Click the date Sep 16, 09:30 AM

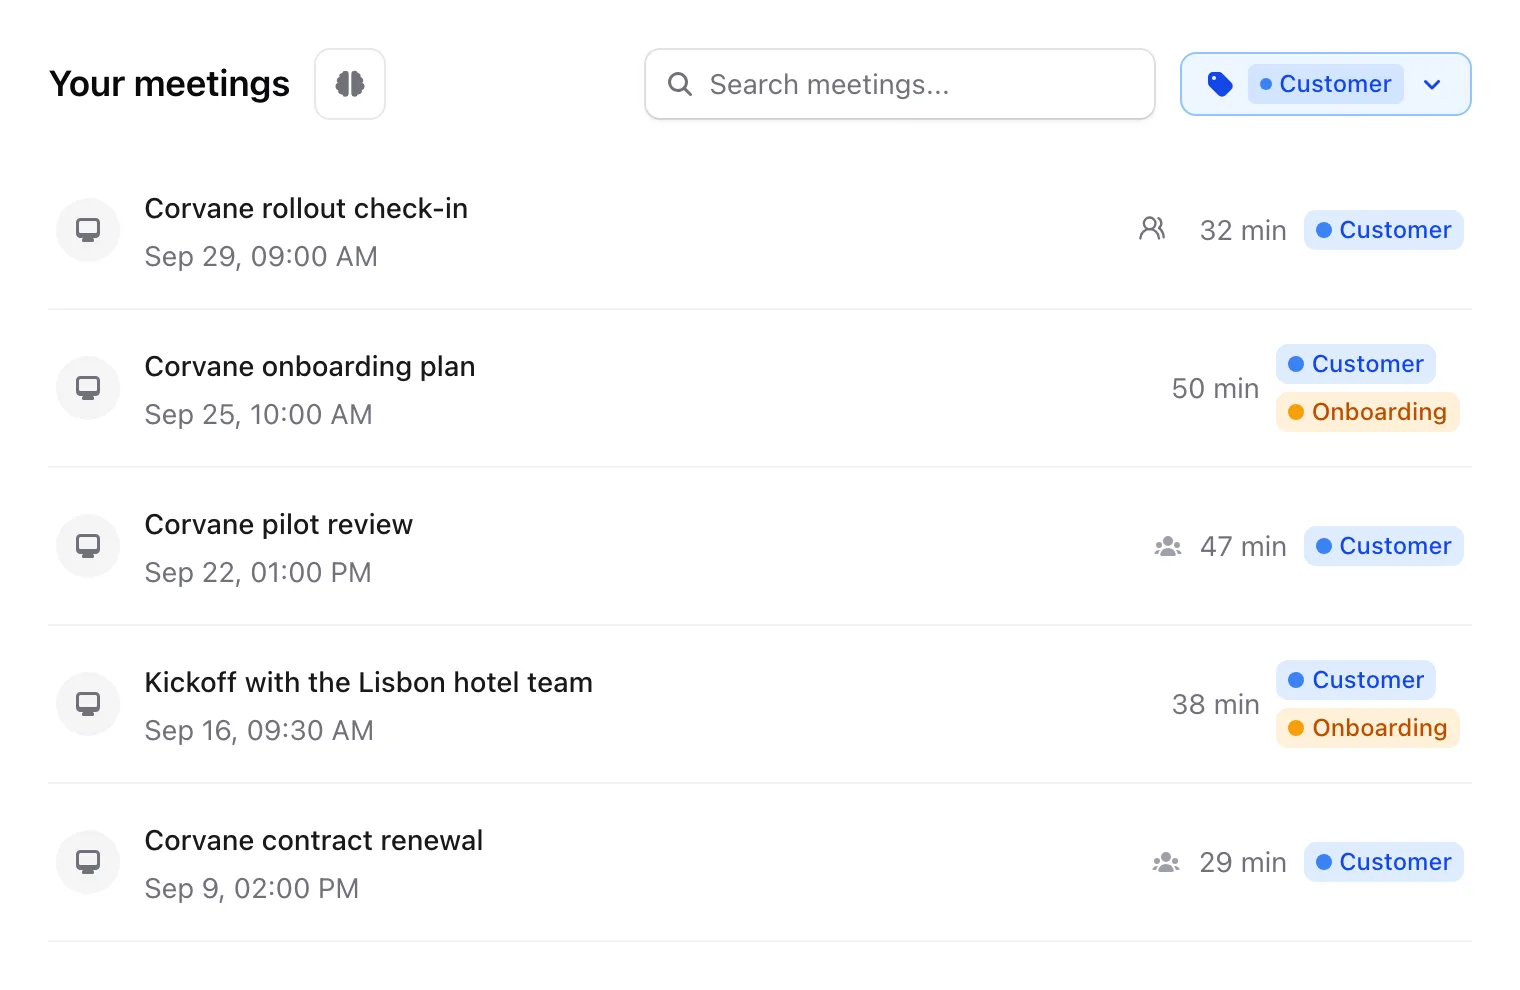coord(259,731)
